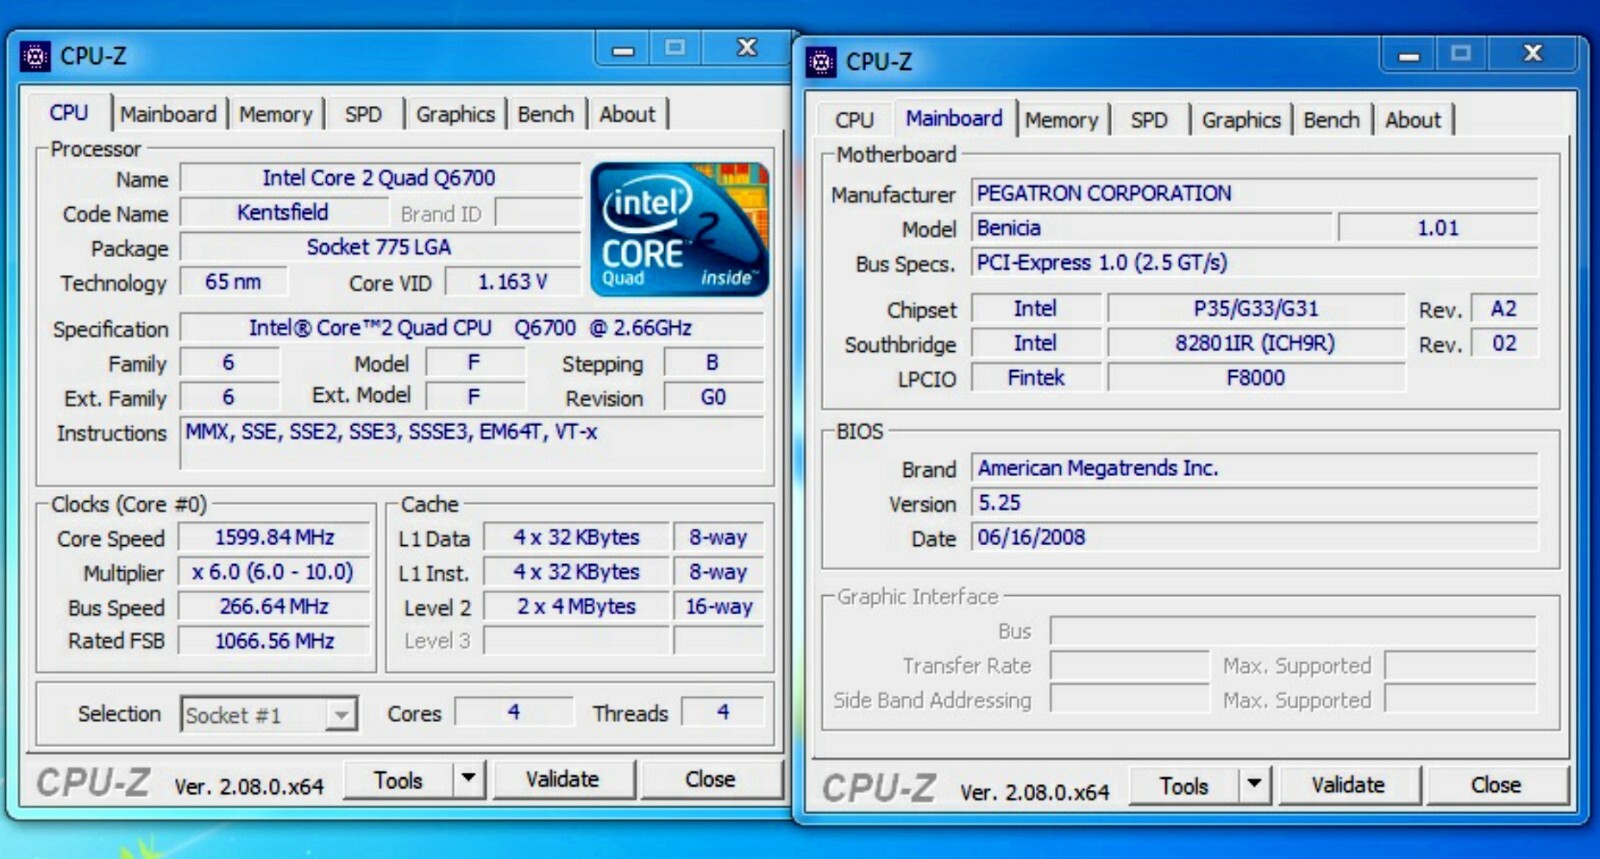Open the SPD tab in the left window

tap(363, 114)
